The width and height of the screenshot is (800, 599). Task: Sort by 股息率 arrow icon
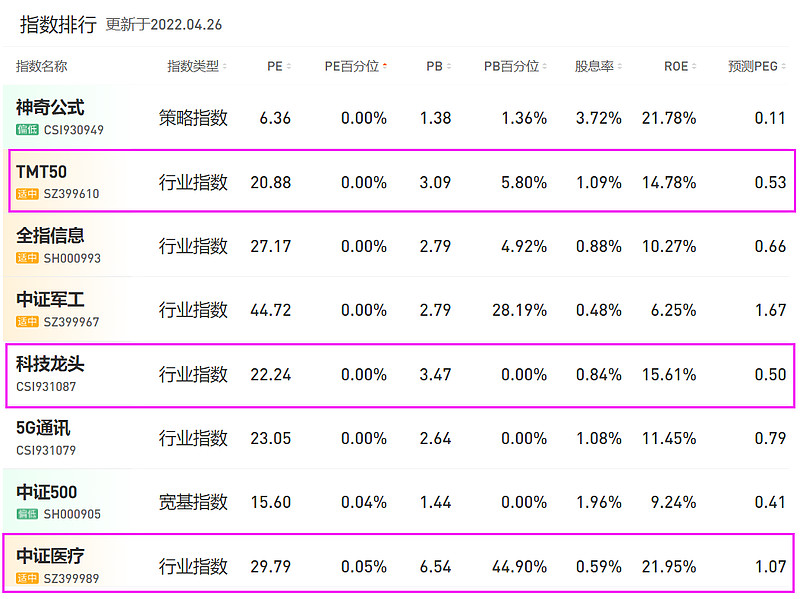pos(620,66)
